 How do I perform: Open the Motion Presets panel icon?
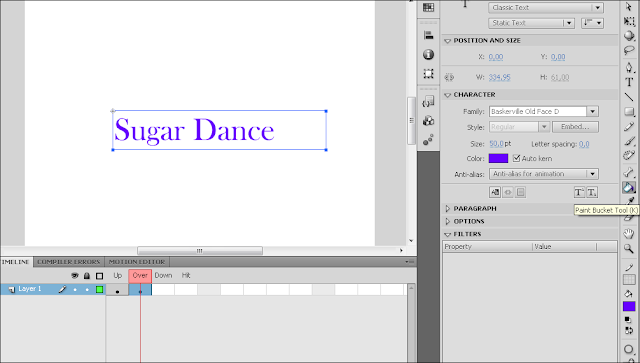[428, 140]
